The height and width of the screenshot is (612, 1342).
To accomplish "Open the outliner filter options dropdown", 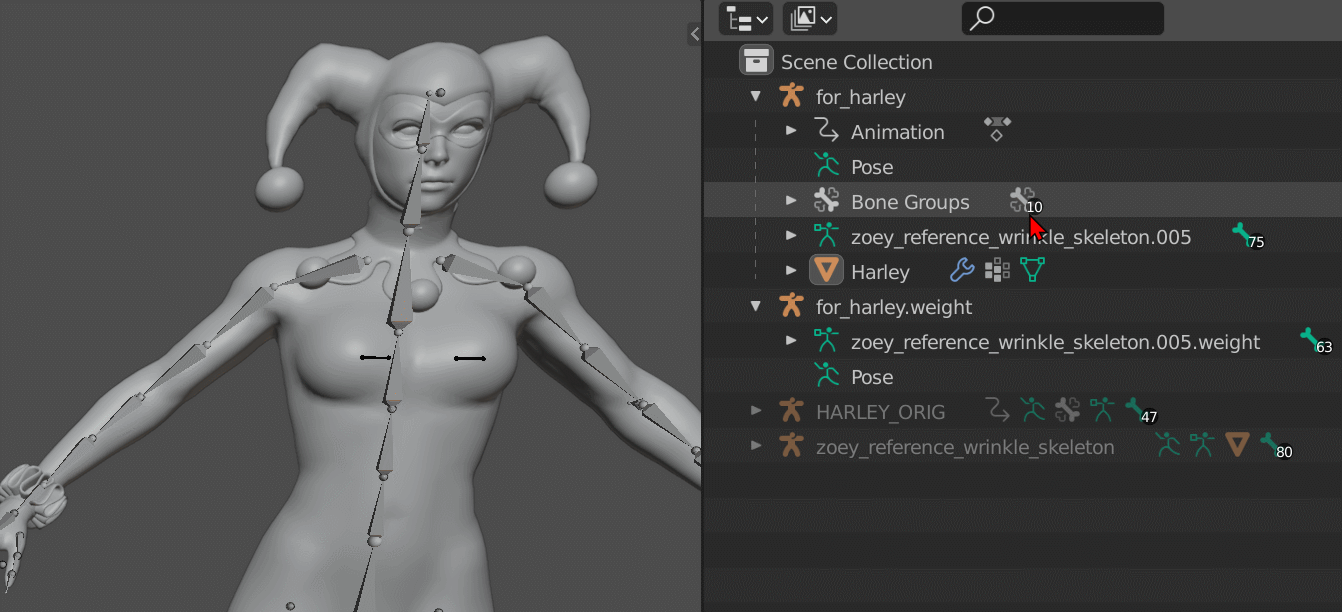I will point(810,18).
